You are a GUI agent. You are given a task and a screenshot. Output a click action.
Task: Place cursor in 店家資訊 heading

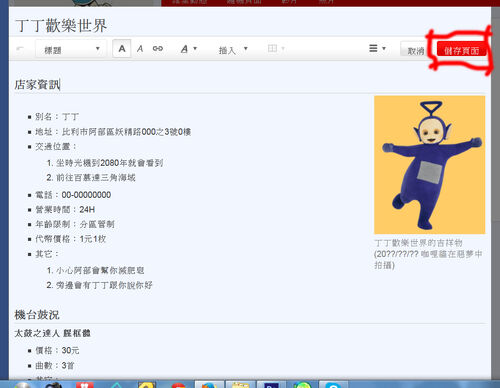pos(37,85)
